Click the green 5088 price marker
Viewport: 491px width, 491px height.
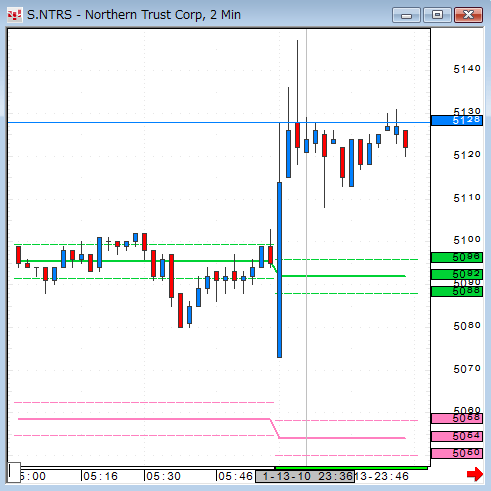(457, 291)
